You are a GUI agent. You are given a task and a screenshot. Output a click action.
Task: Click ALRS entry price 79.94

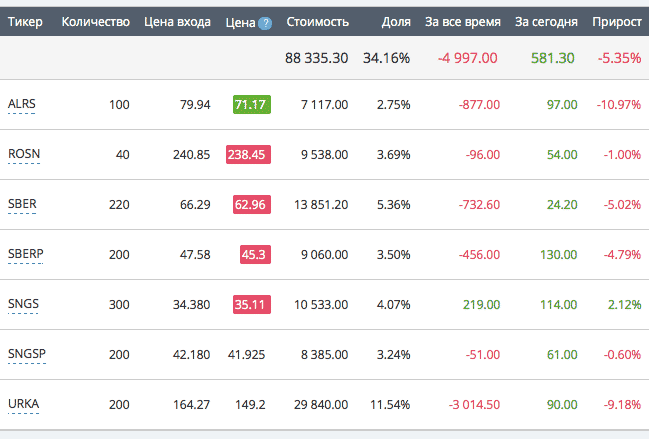pyautogui.click(x=195, y=104)
